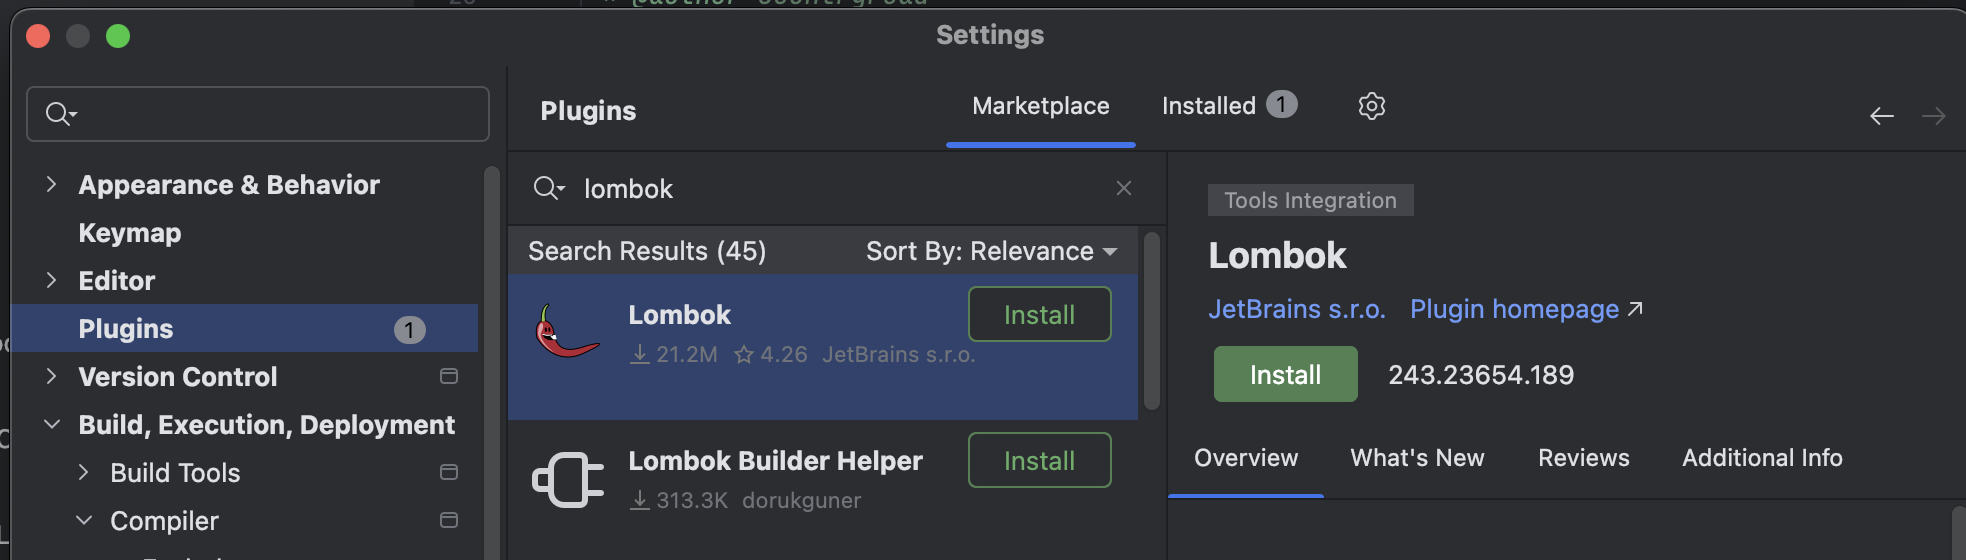Click the Installed tab count badge
Screen dimensions: 1966x560
(x=1282, y=104)
